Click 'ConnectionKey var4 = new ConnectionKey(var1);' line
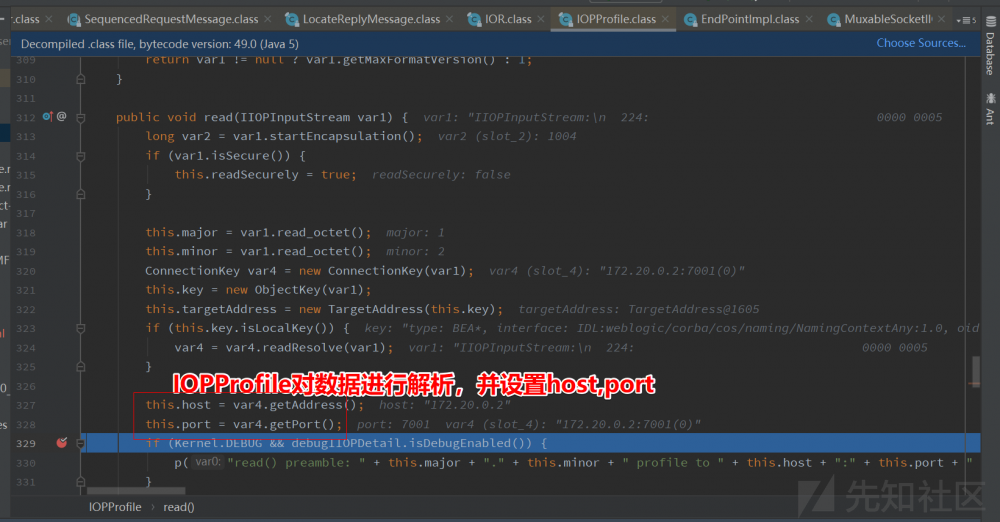 coord(309,271)
